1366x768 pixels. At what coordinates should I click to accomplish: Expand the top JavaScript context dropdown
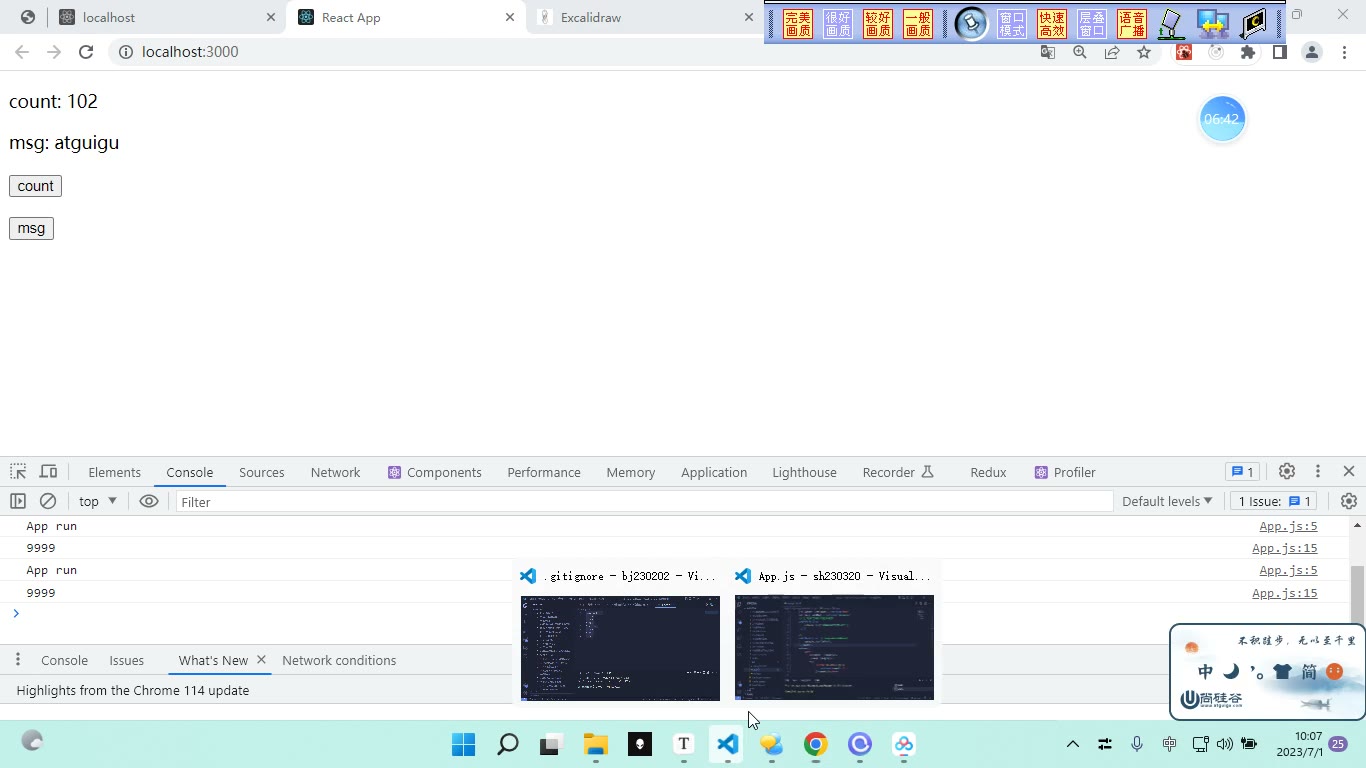98,501
